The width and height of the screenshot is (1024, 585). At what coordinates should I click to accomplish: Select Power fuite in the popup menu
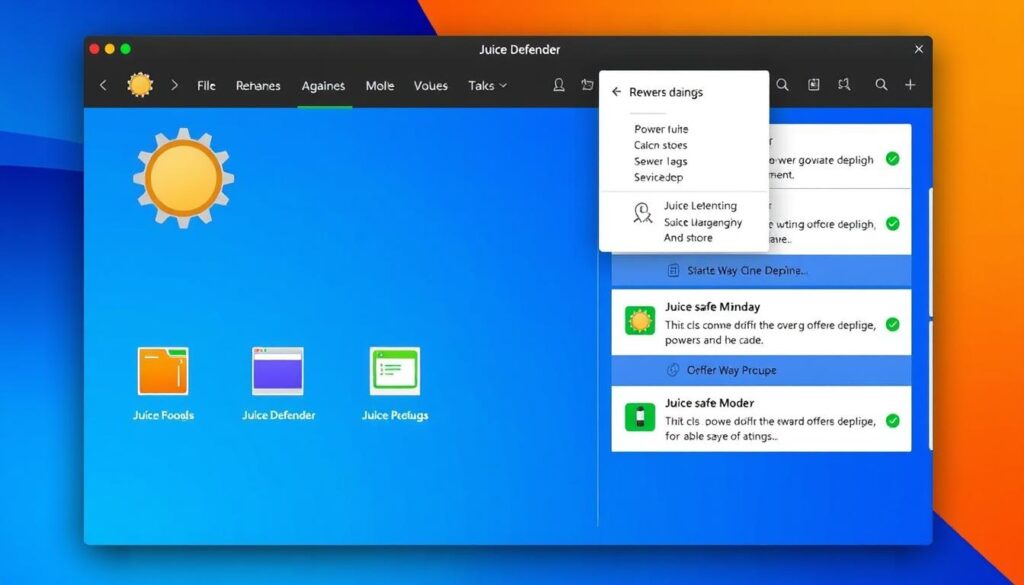tap(661, 129)
